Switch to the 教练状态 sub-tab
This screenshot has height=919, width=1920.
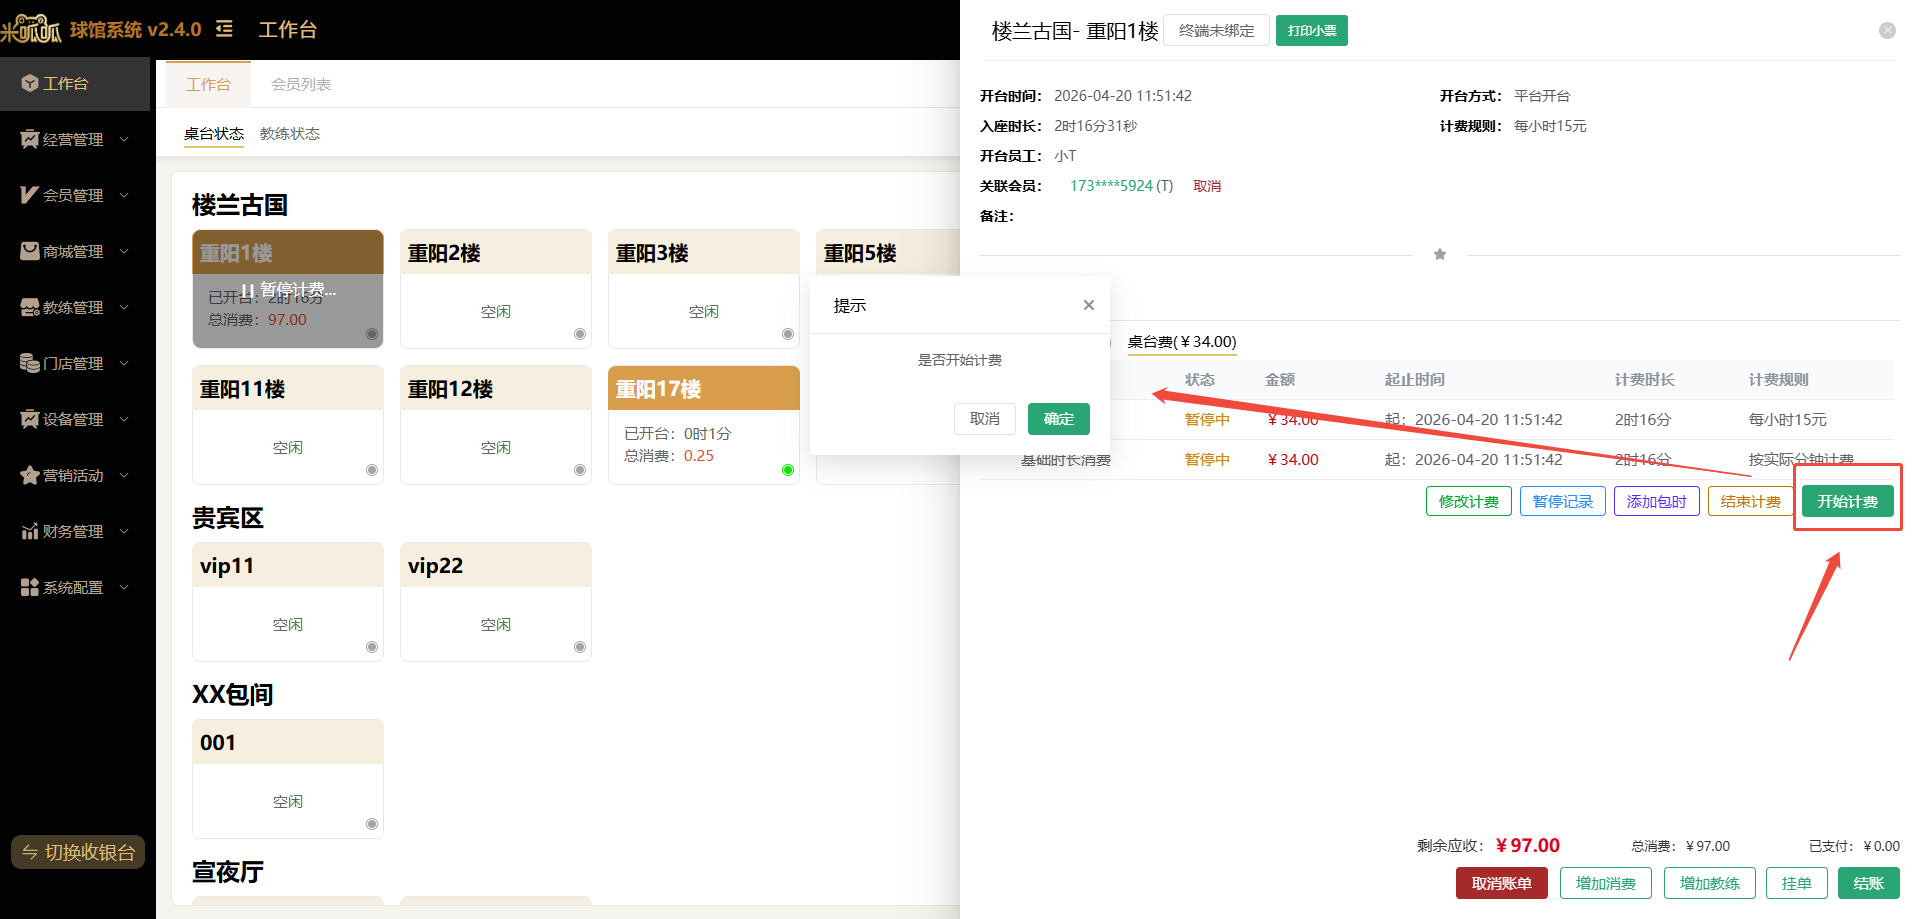[x=290, y=133]
